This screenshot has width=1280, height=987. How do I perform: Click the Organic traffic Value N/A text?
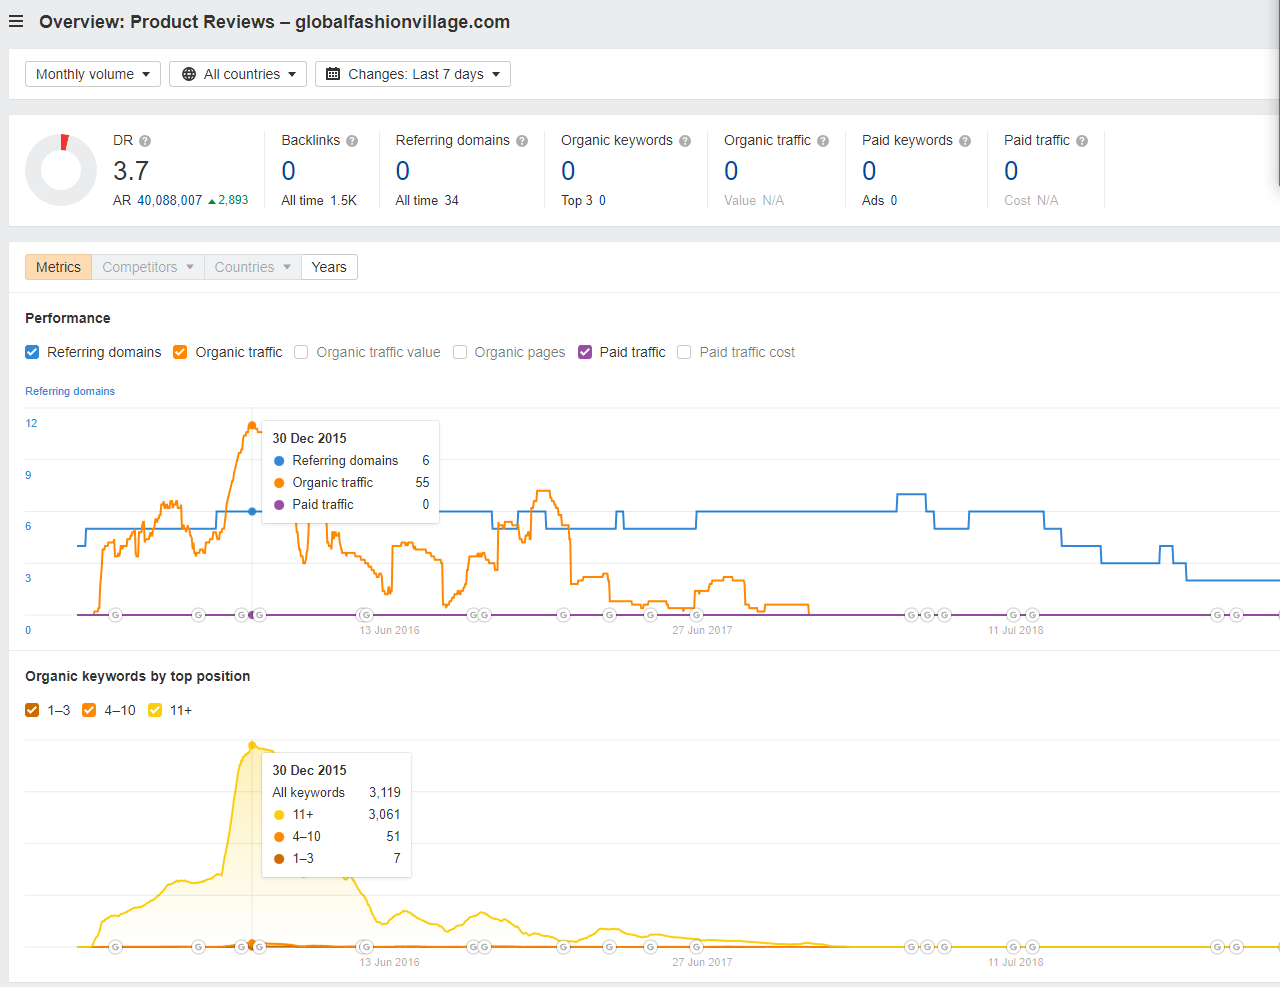click(x=754, y=200)
